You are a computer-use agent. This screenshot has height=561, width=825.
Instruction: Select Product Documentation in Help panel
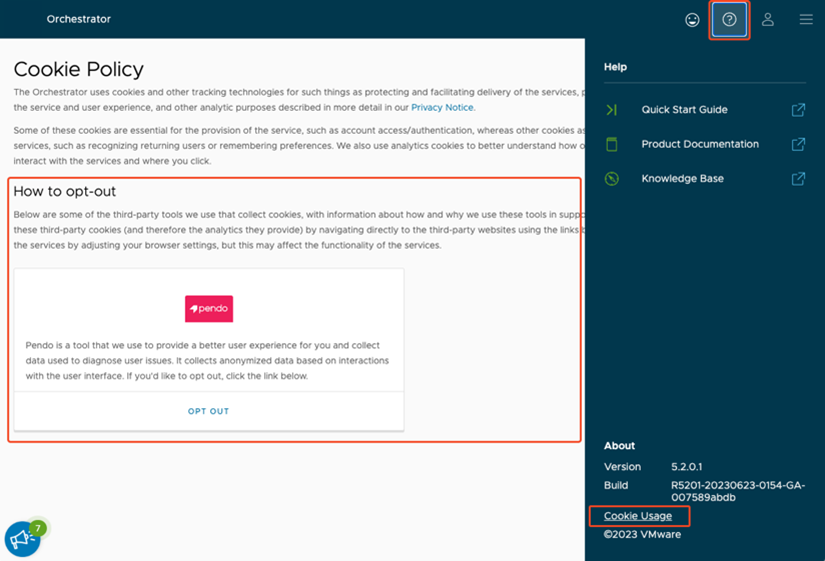pos(699,144)
